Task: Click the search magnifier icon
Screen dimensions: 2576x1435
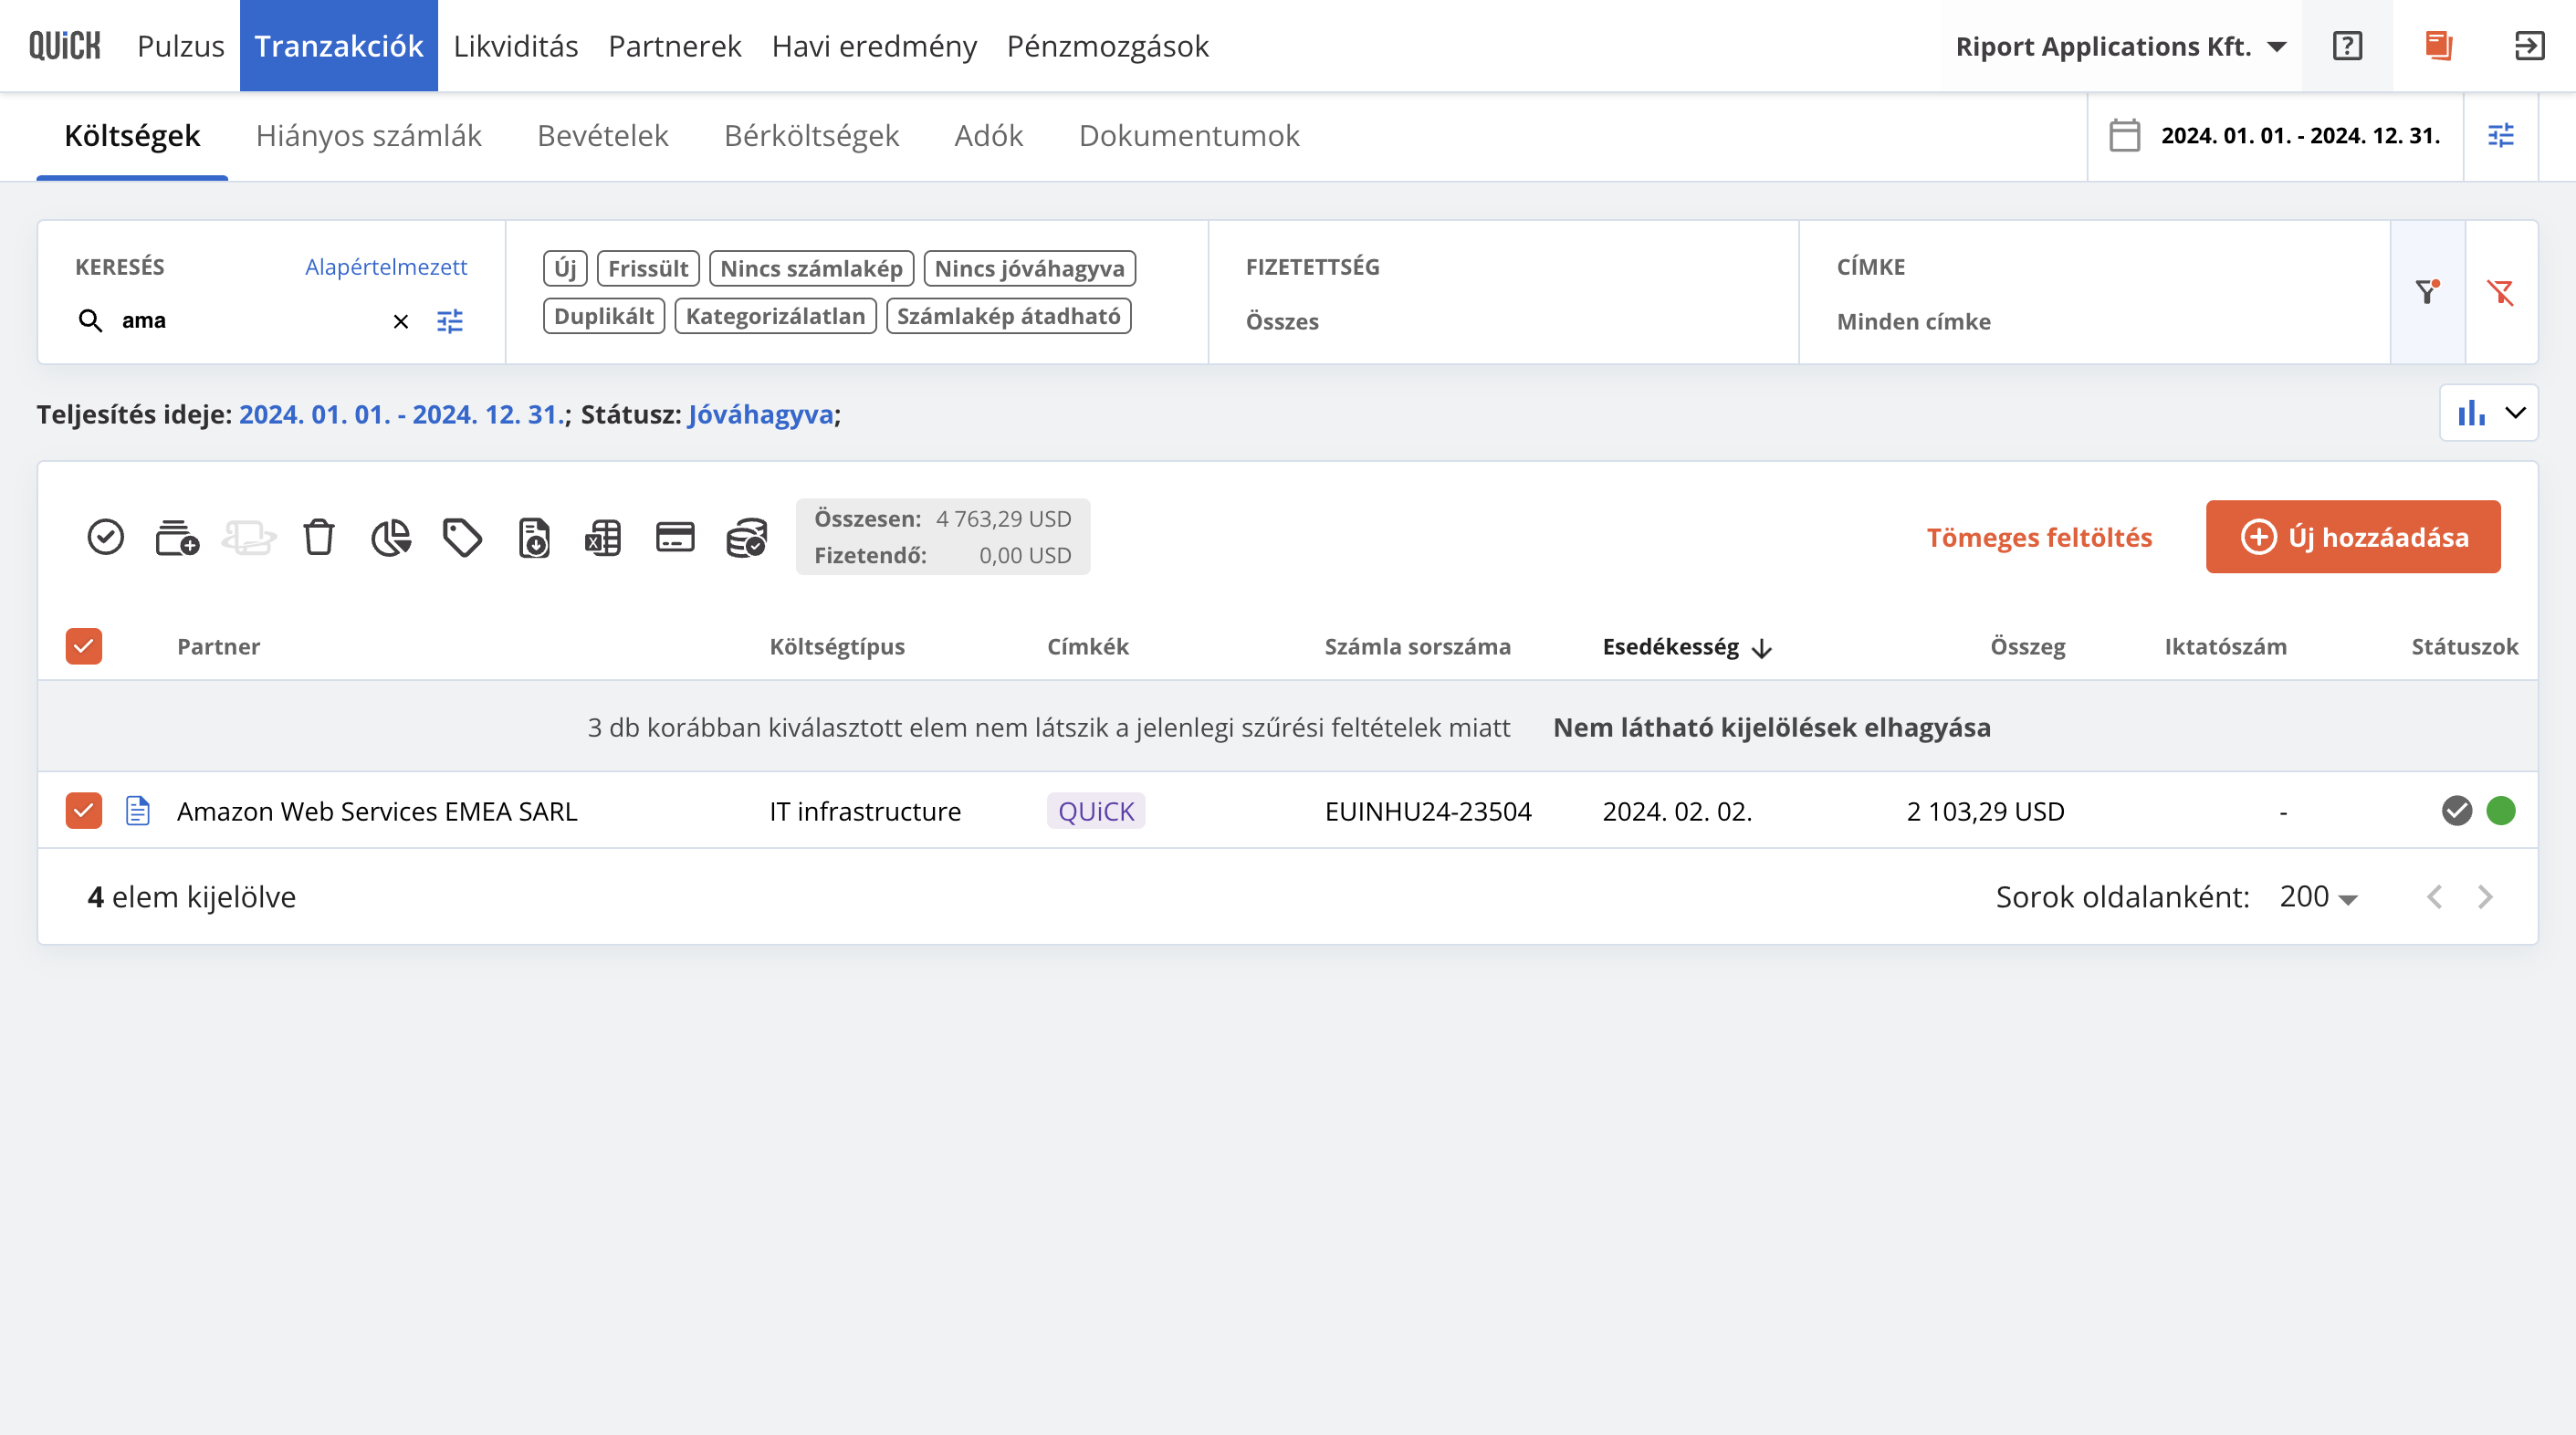Action: 90,321
